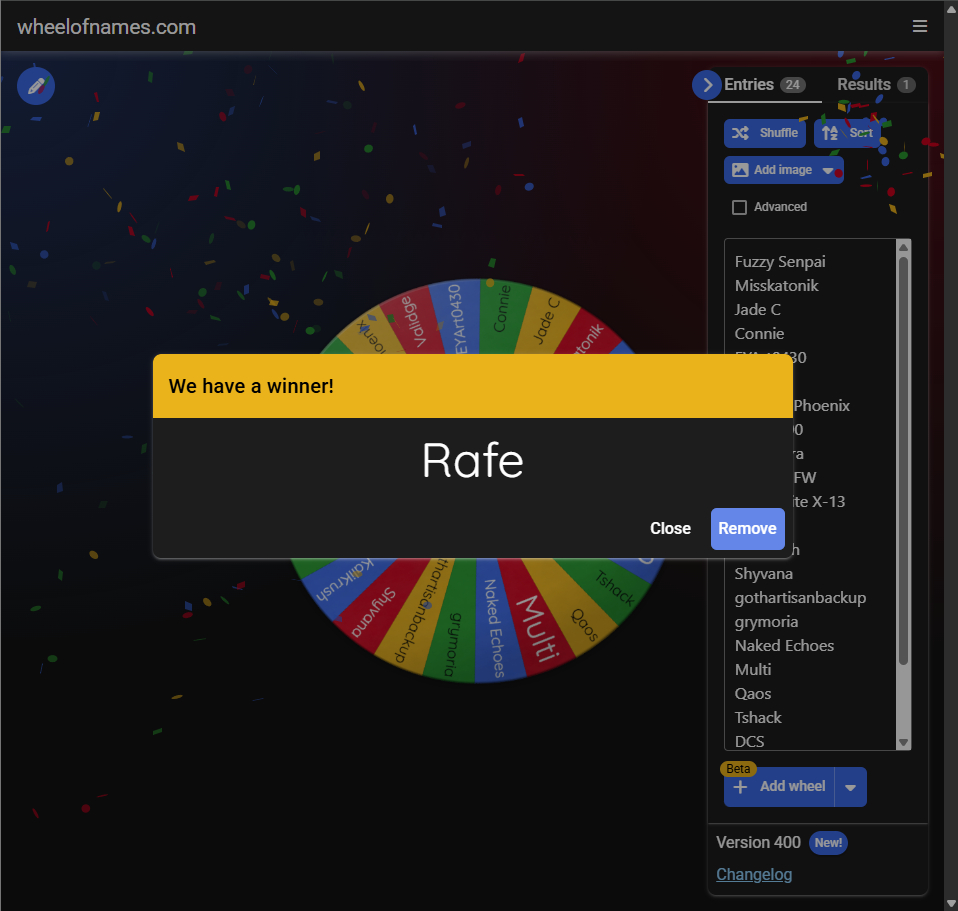Click the Add image button
Screen dimensions: 958x911
(x=772, y=170)
